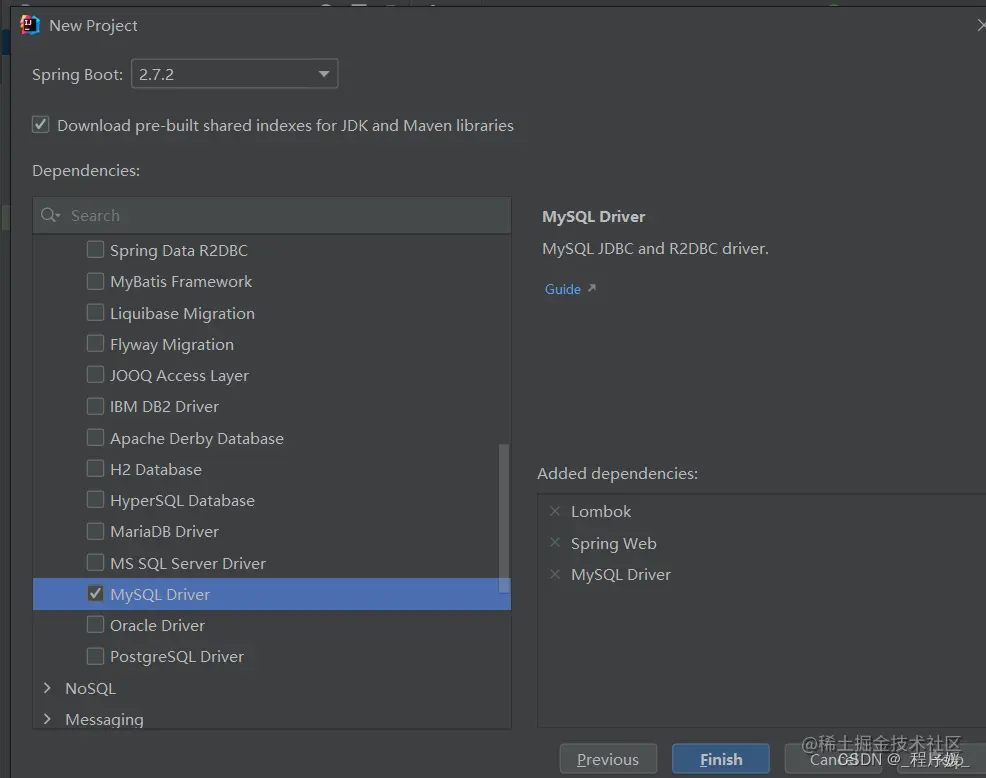
Task: Click the dependency list scrollbar
Action: point(504,518)
